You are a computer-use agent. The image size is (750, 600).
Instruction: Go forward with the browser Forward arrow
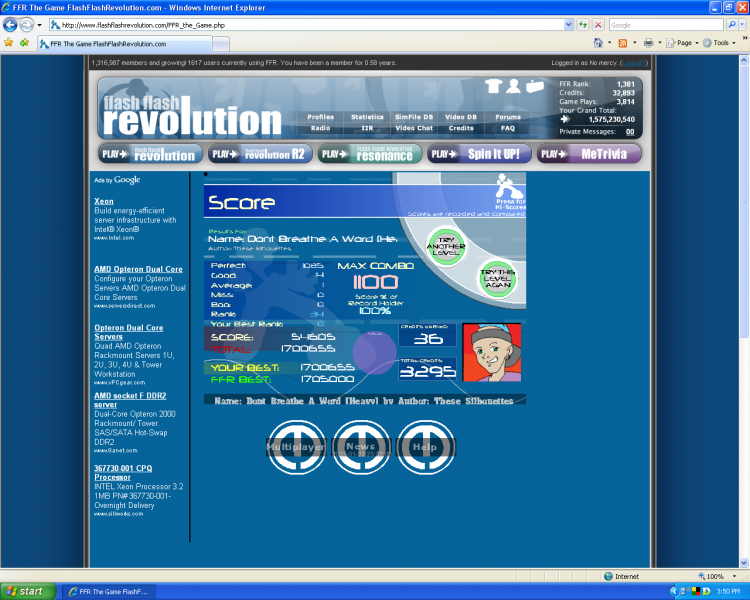tap(27, 24)
